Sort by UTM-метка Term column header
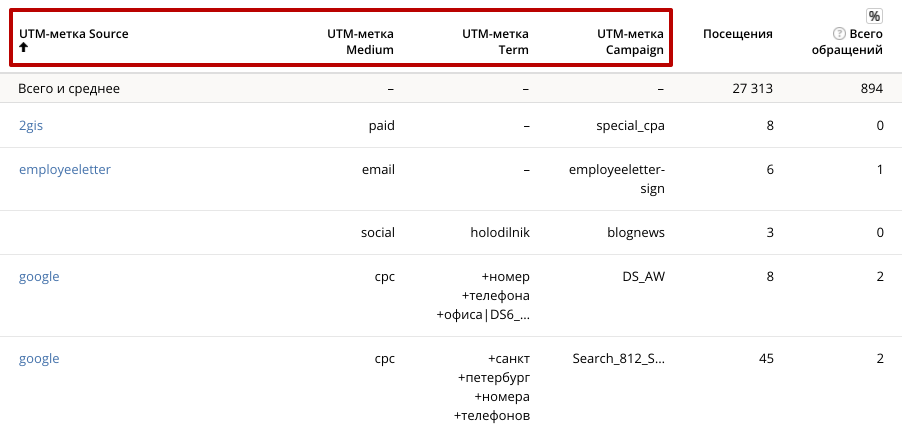The image size is (902, 435). (x=495, y=41)
